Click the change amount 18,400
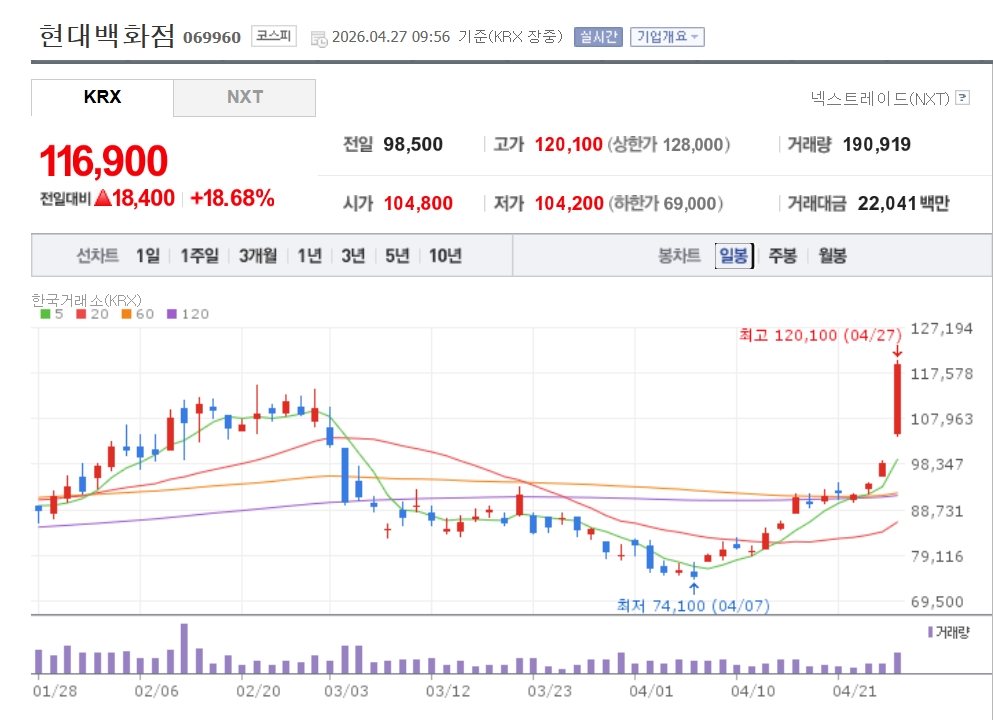993x720 pixels. tap(143, 198)
